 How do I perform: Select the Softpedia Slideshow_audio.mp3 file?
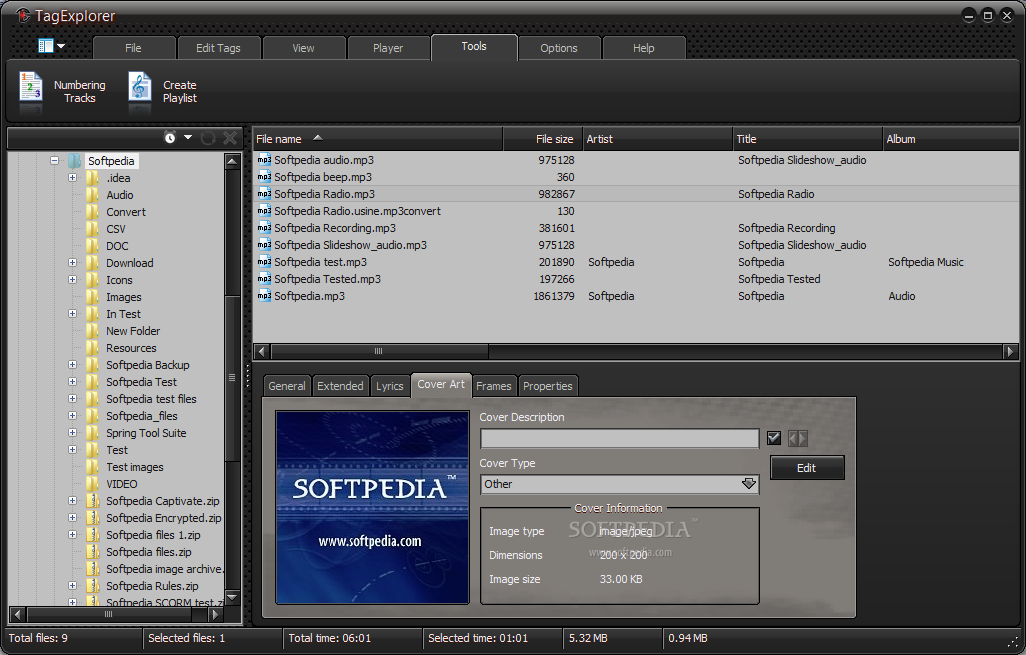coord(351,245)
